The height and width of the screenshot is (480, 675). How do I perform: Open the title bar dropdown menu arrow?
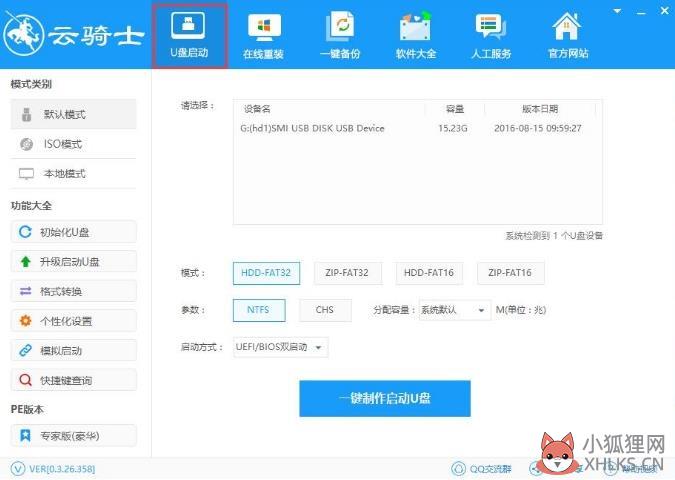[x=617, y=11]
